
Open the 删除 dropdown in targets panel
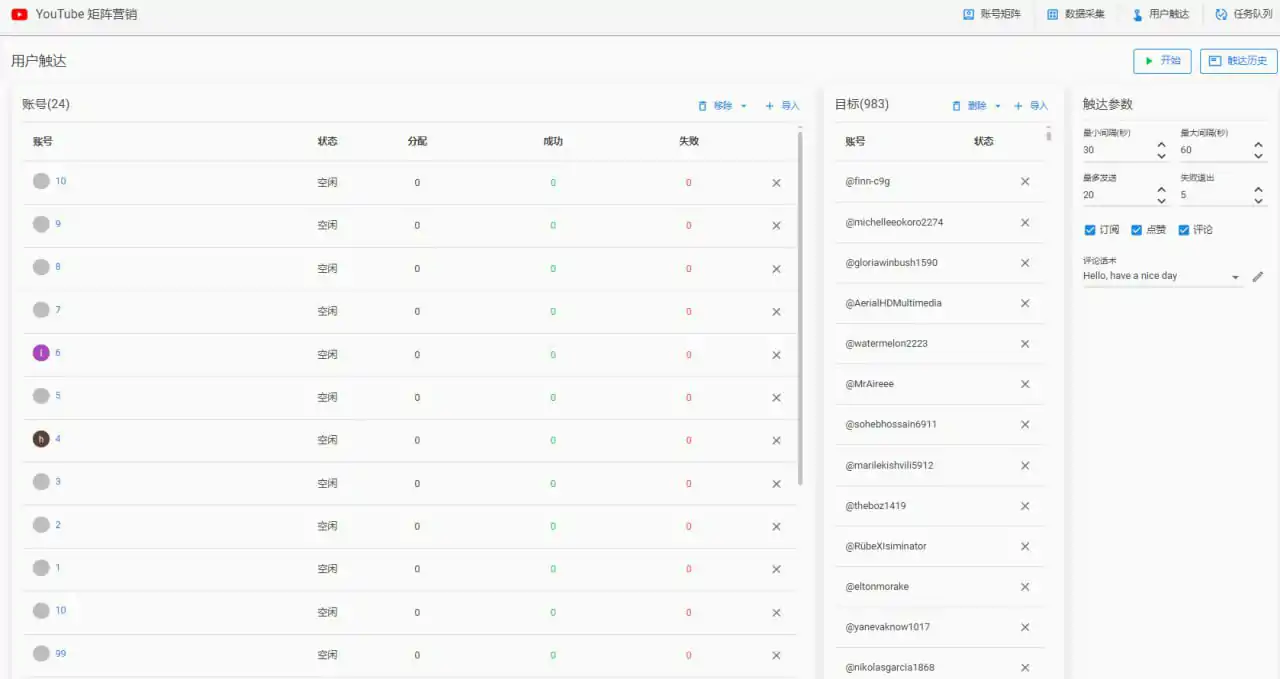point(997,106)
